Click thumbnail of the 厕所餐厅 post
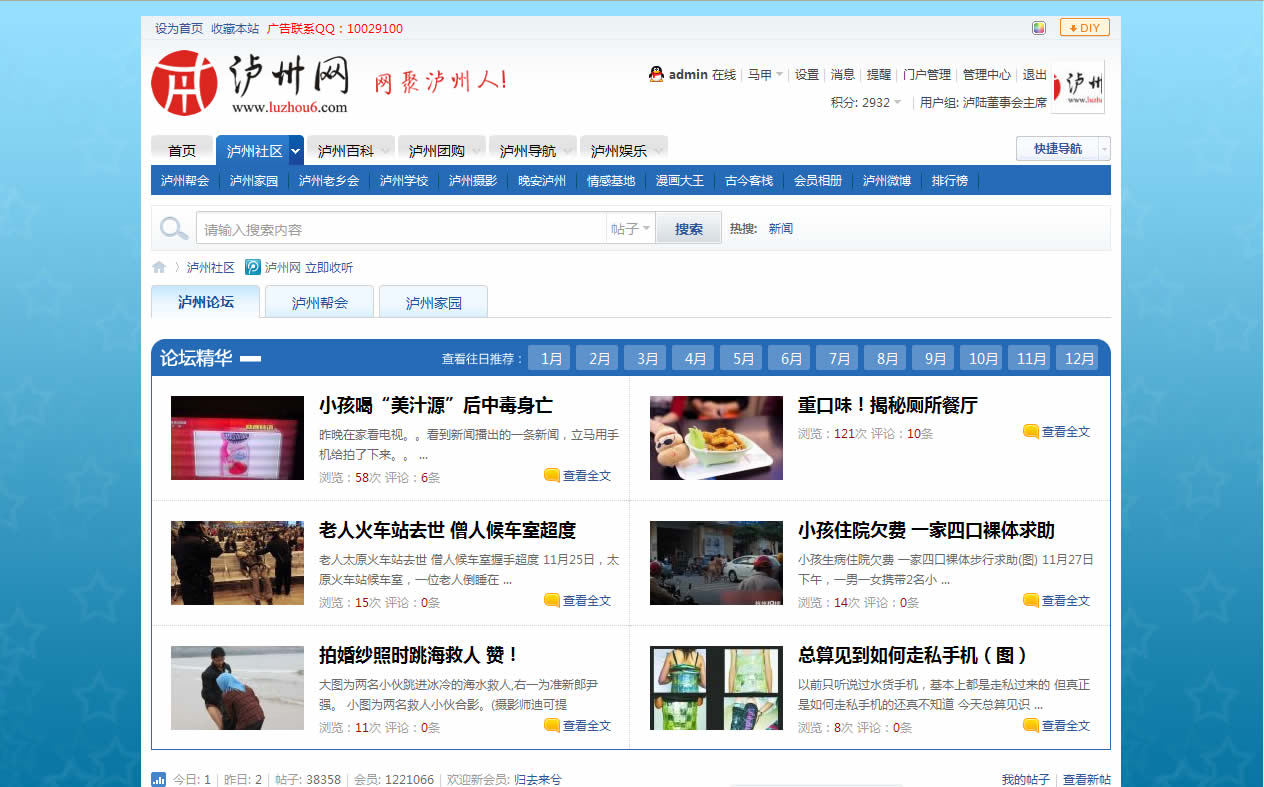 (716, 438)
